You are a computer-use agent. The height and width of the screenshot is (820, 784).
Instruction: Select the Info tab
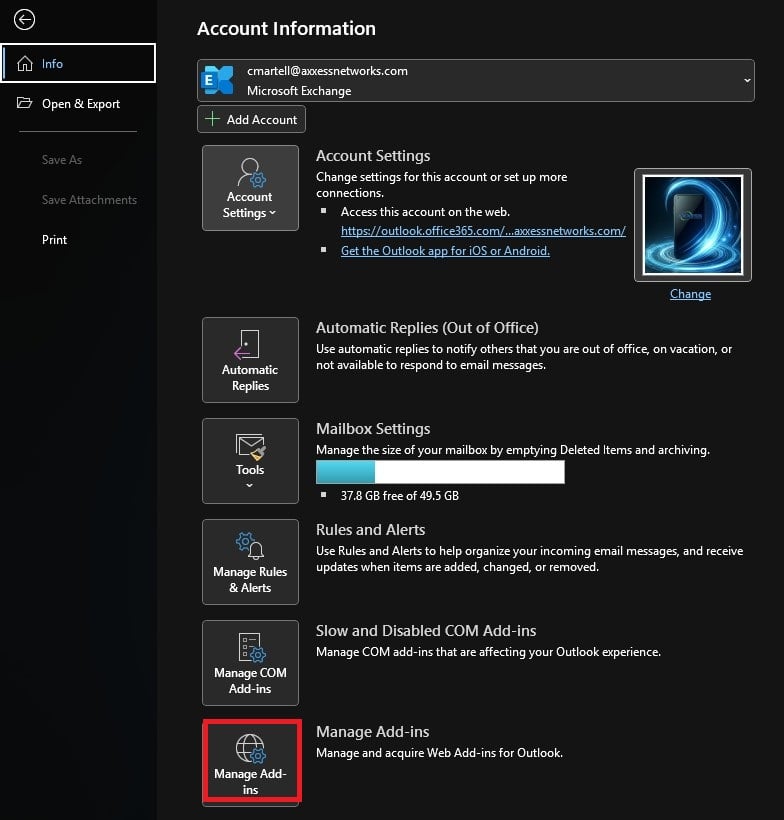coord(78,63)
